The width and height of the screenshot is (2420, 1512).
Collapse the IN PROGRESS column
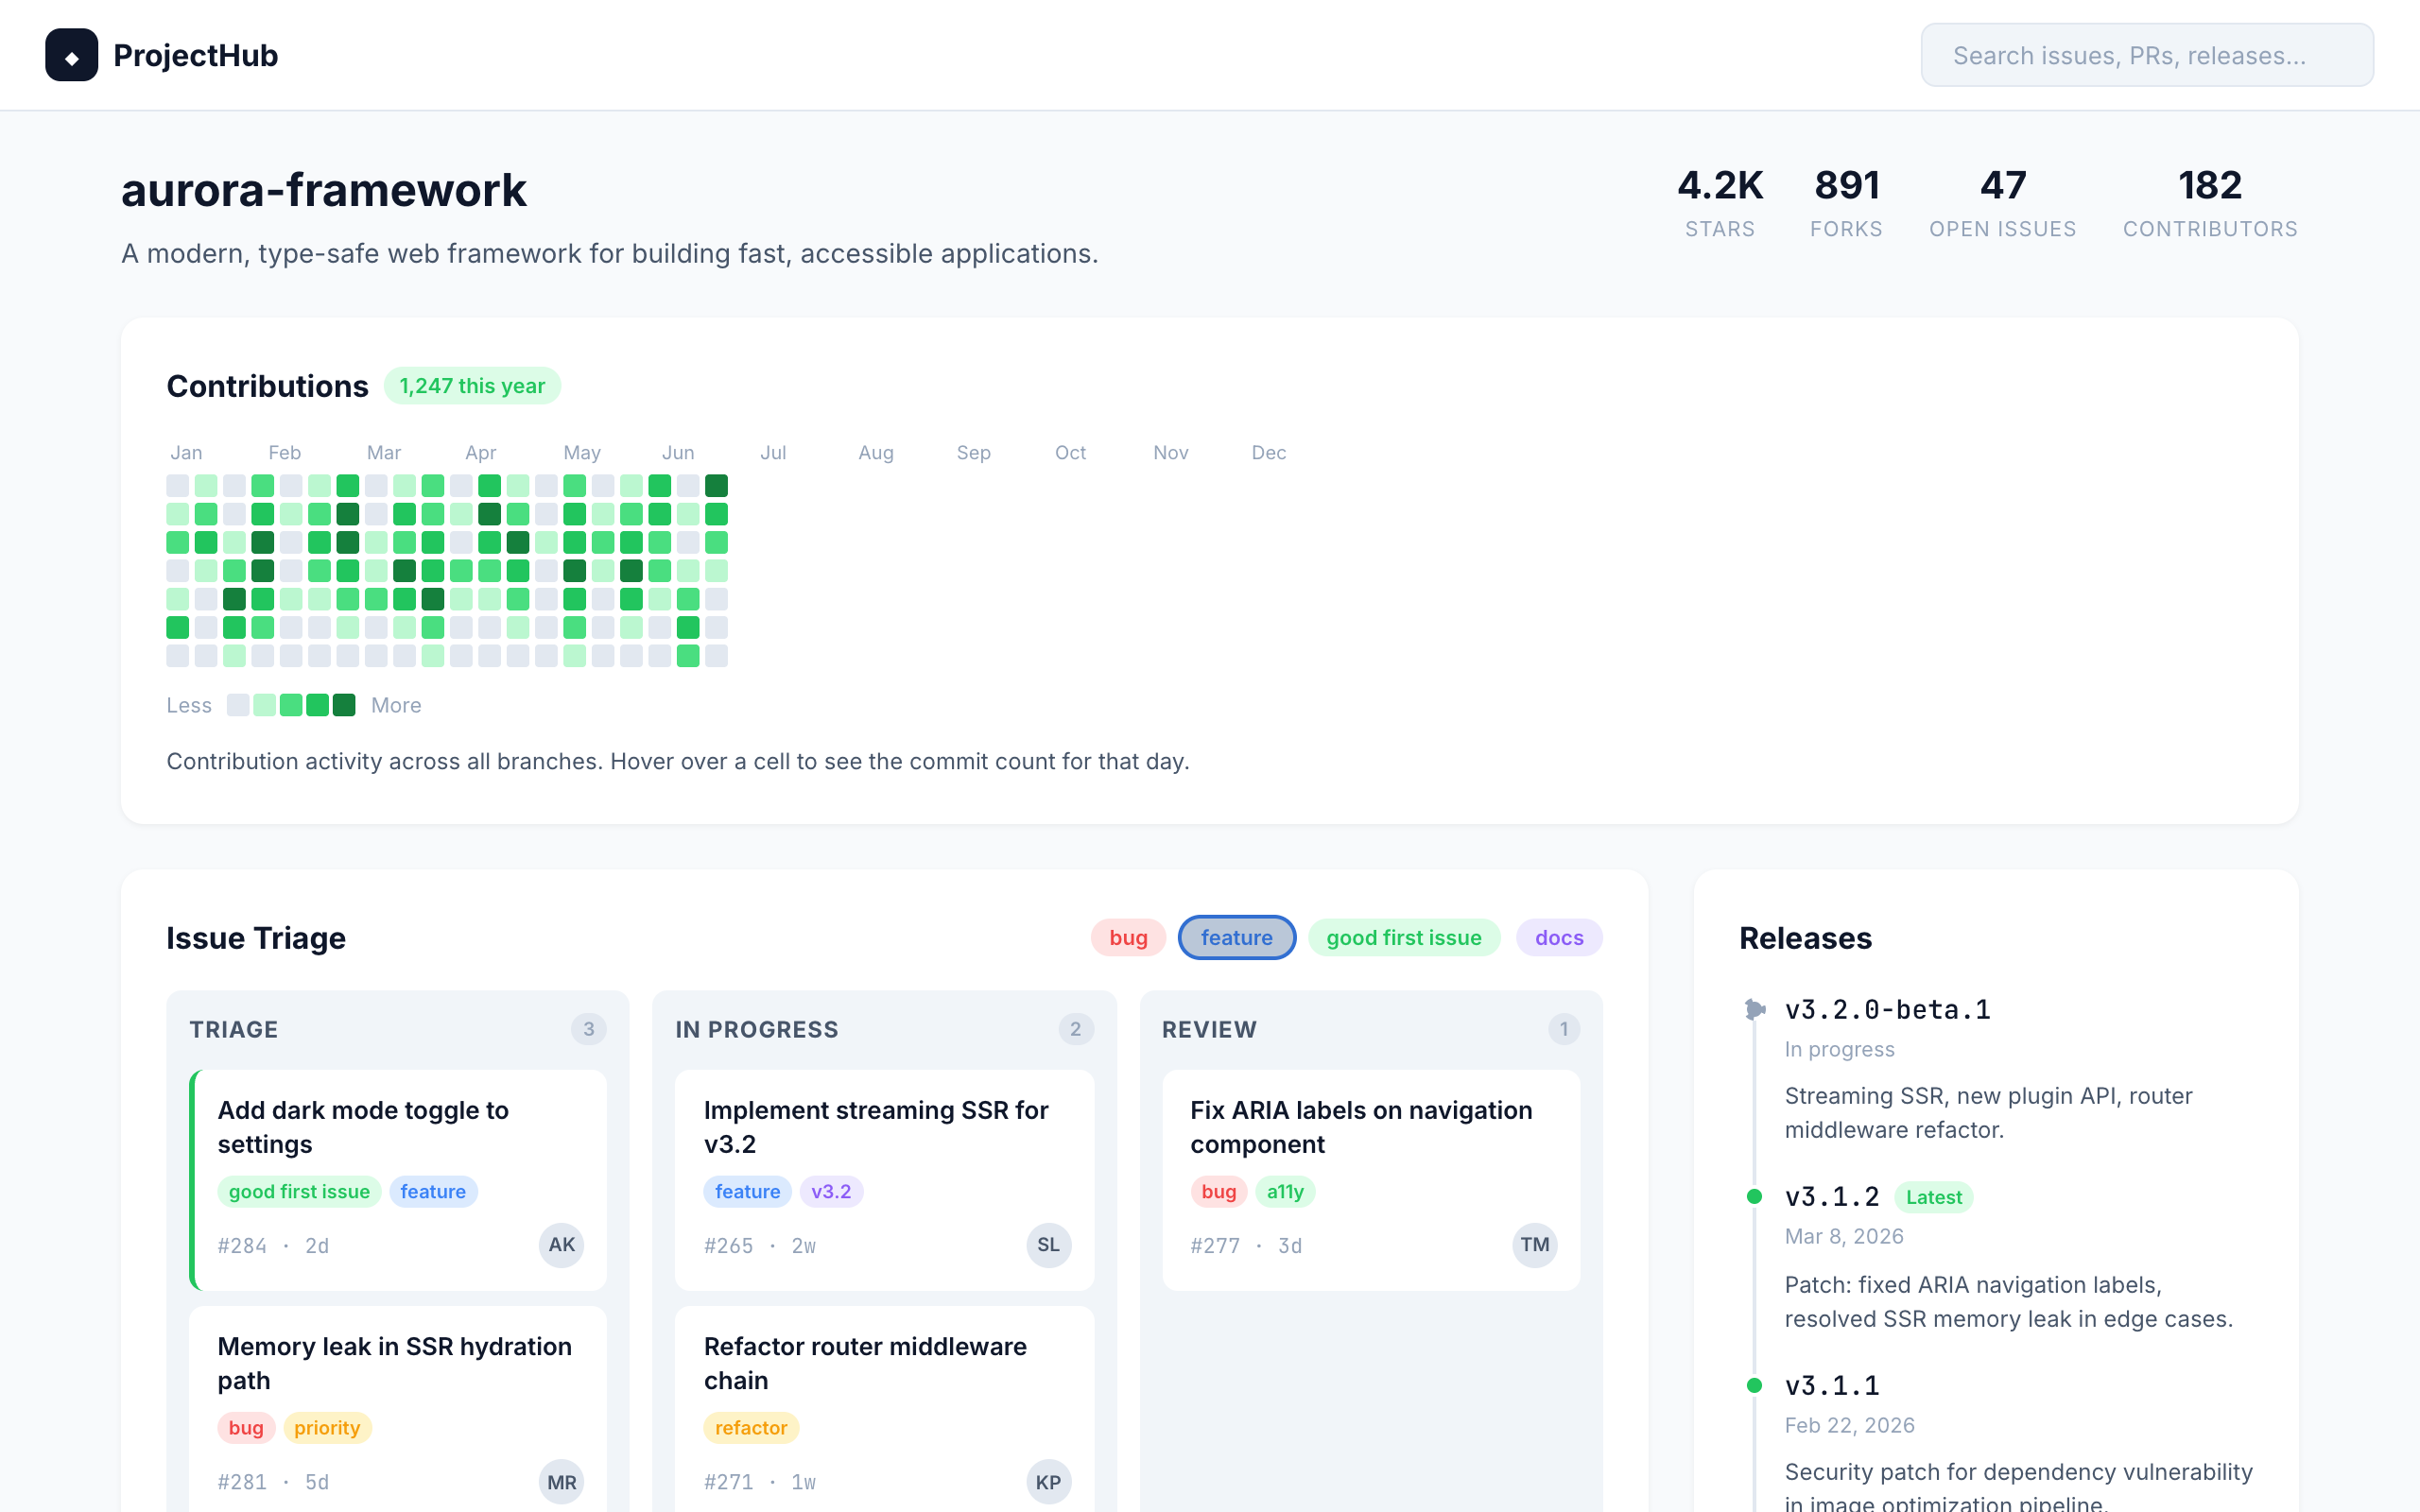757,1029
